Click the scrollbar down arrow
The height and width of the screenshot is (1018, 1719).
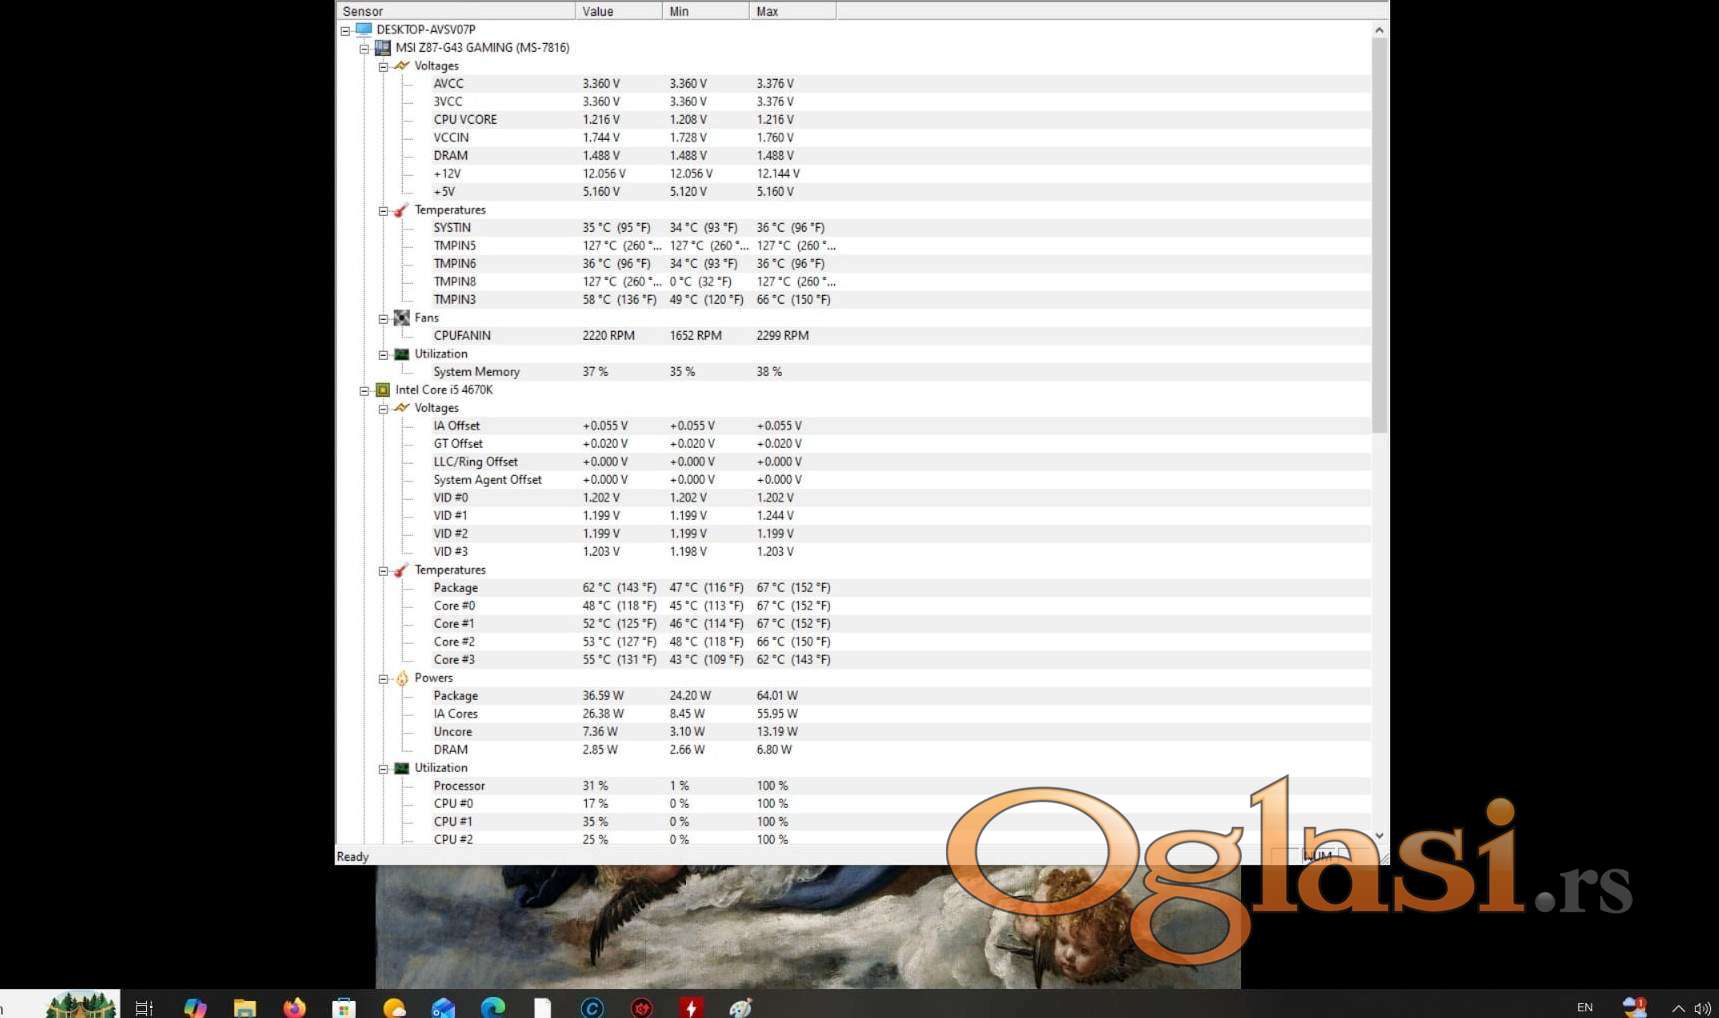click(x=1379, y=836)
